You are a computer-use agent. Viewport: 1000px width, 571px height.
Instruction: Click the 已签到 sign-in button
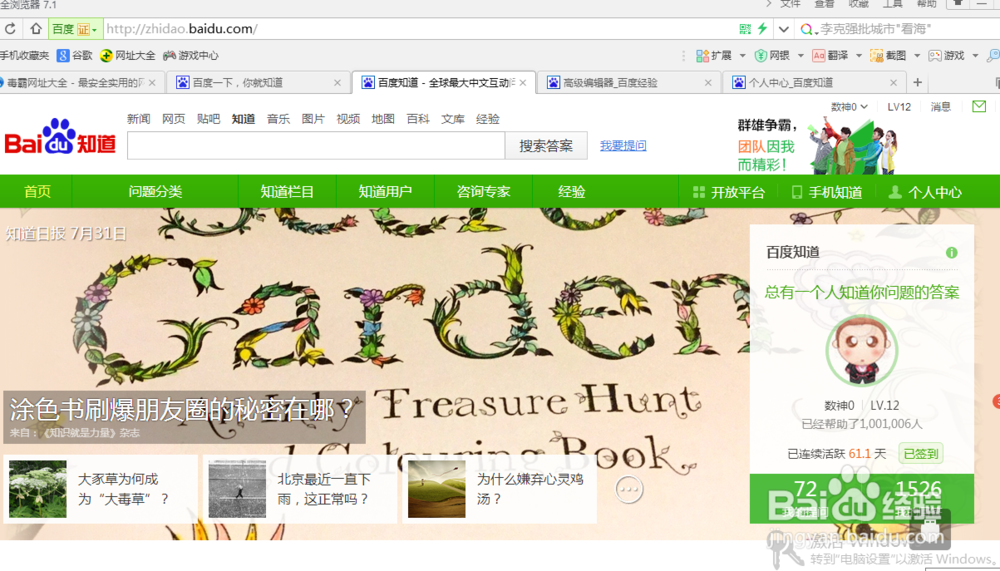pyautogui.click(x=921, y=454)
